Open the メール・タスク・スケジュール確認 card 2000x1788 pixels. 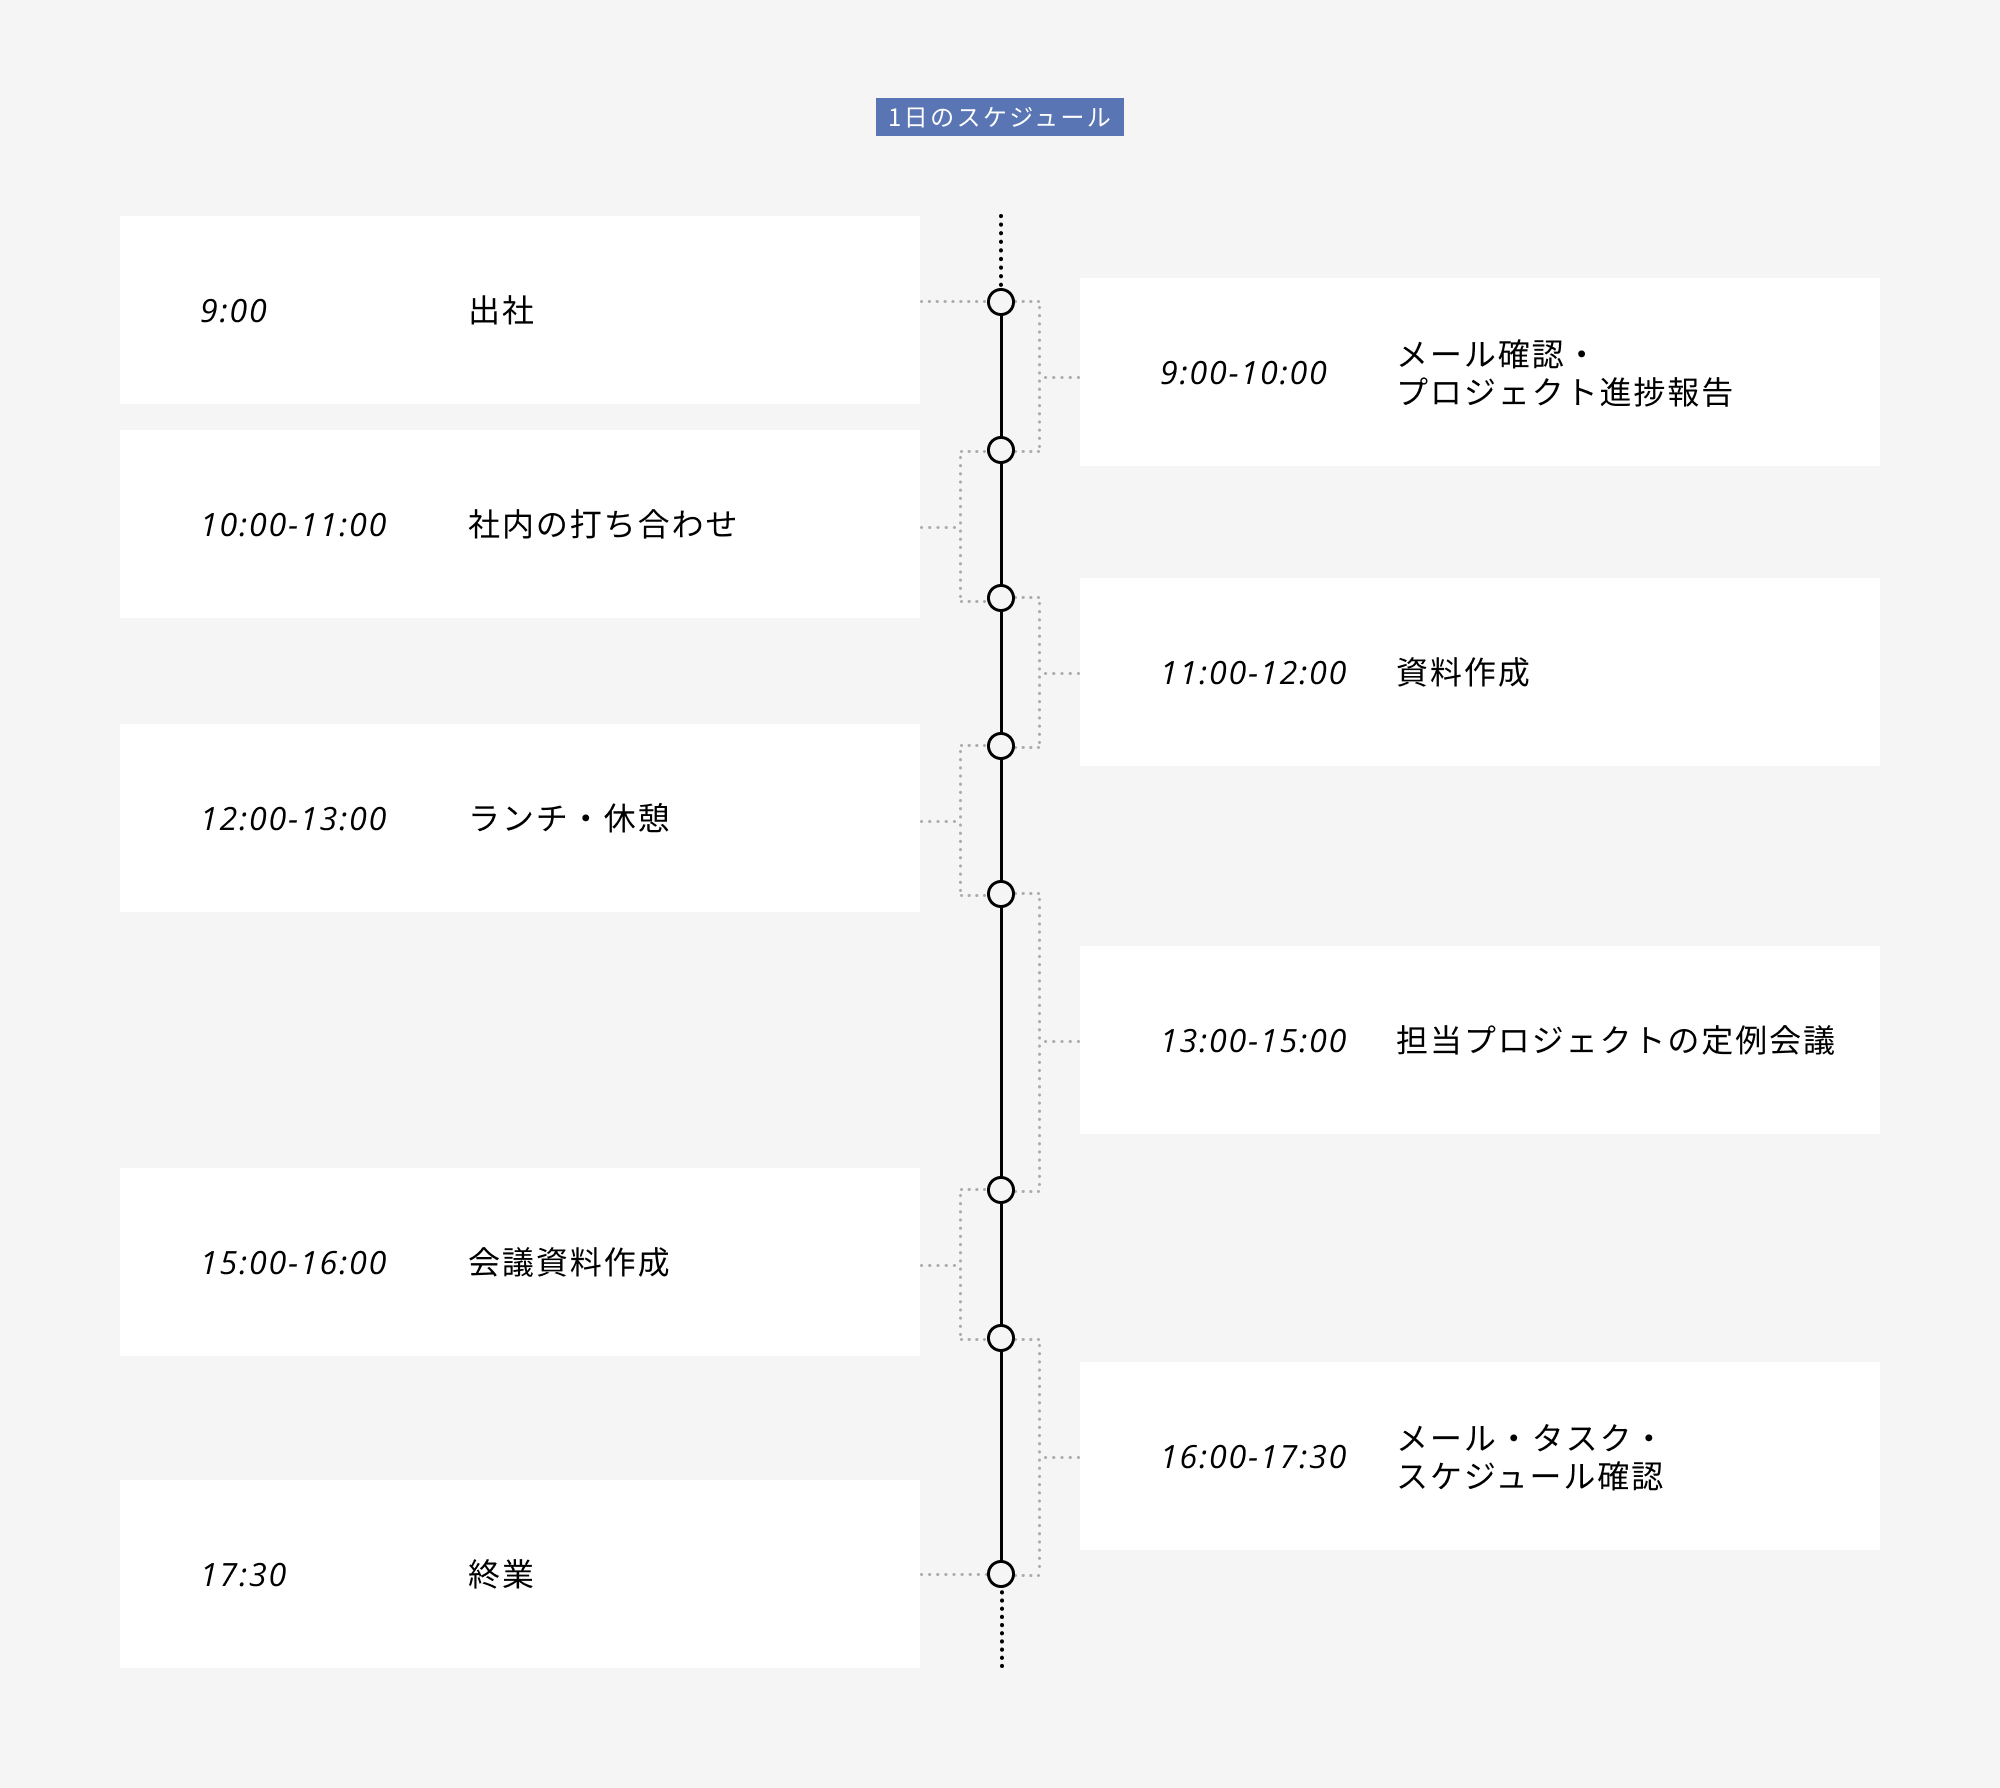click(x=1479, y=1456)
